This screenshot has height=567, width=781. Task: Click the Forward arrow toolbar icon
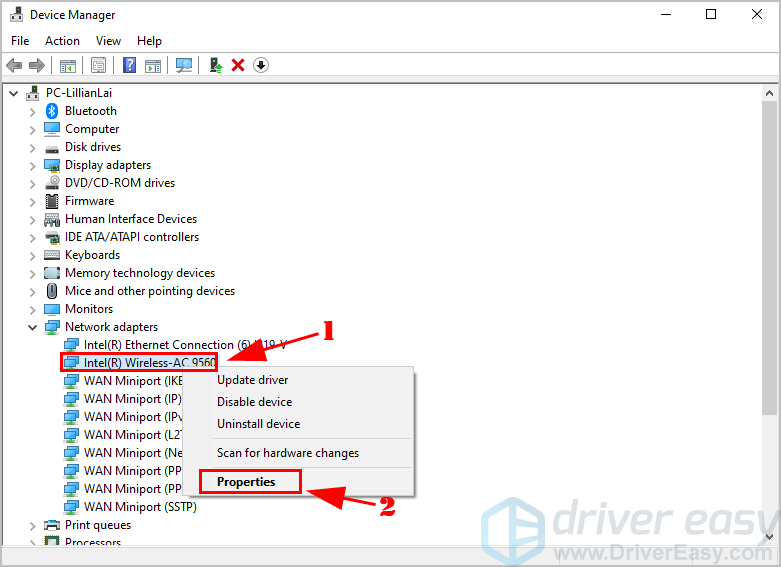tap(37, 65)
